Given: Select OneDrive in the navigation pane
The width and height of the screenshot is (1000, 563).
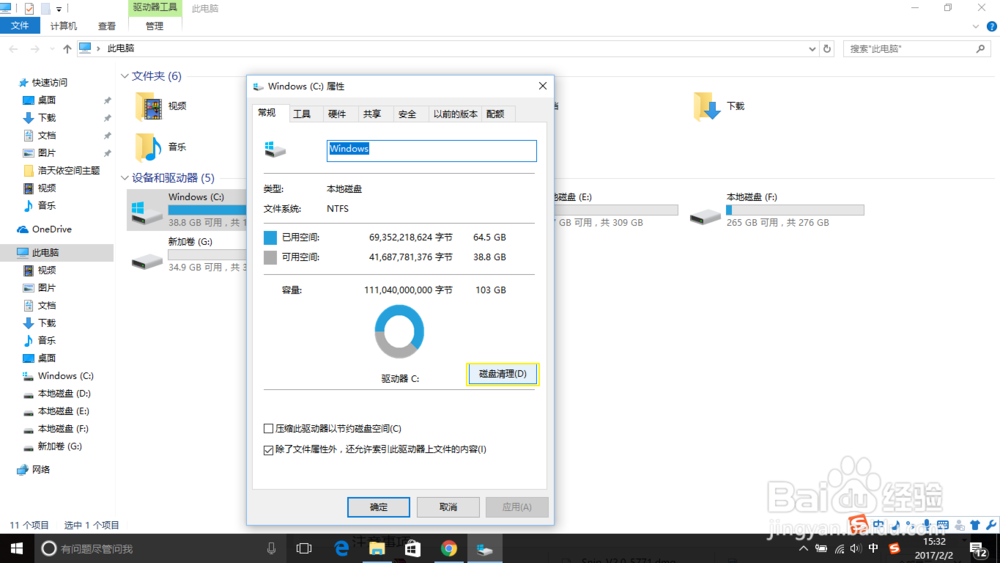Looking at the screenshot, I should click(x=52, y=229).
